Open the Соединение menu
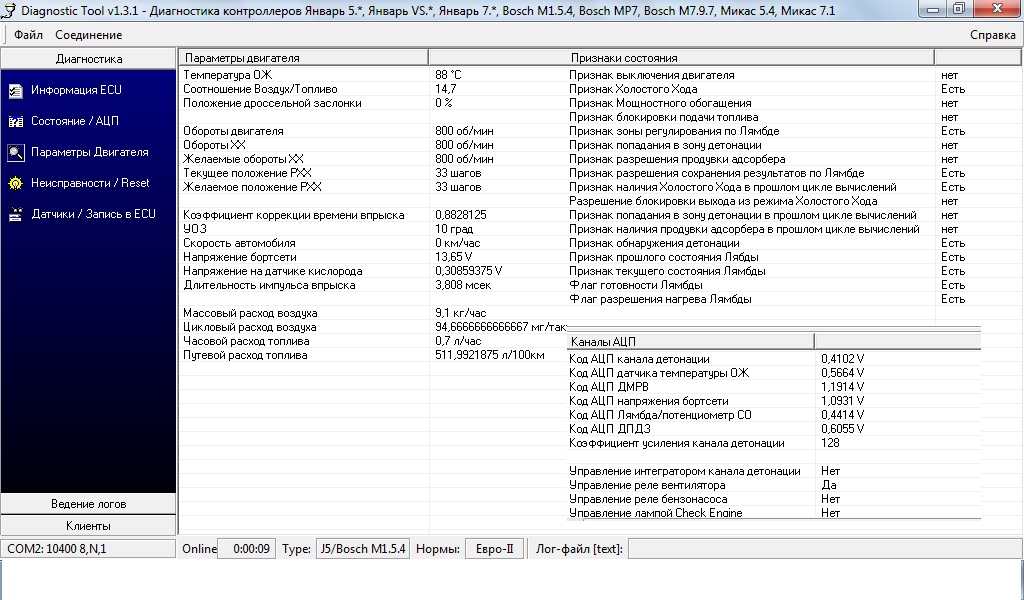Viewport: 1024px width, 600px height. (88, 35)
